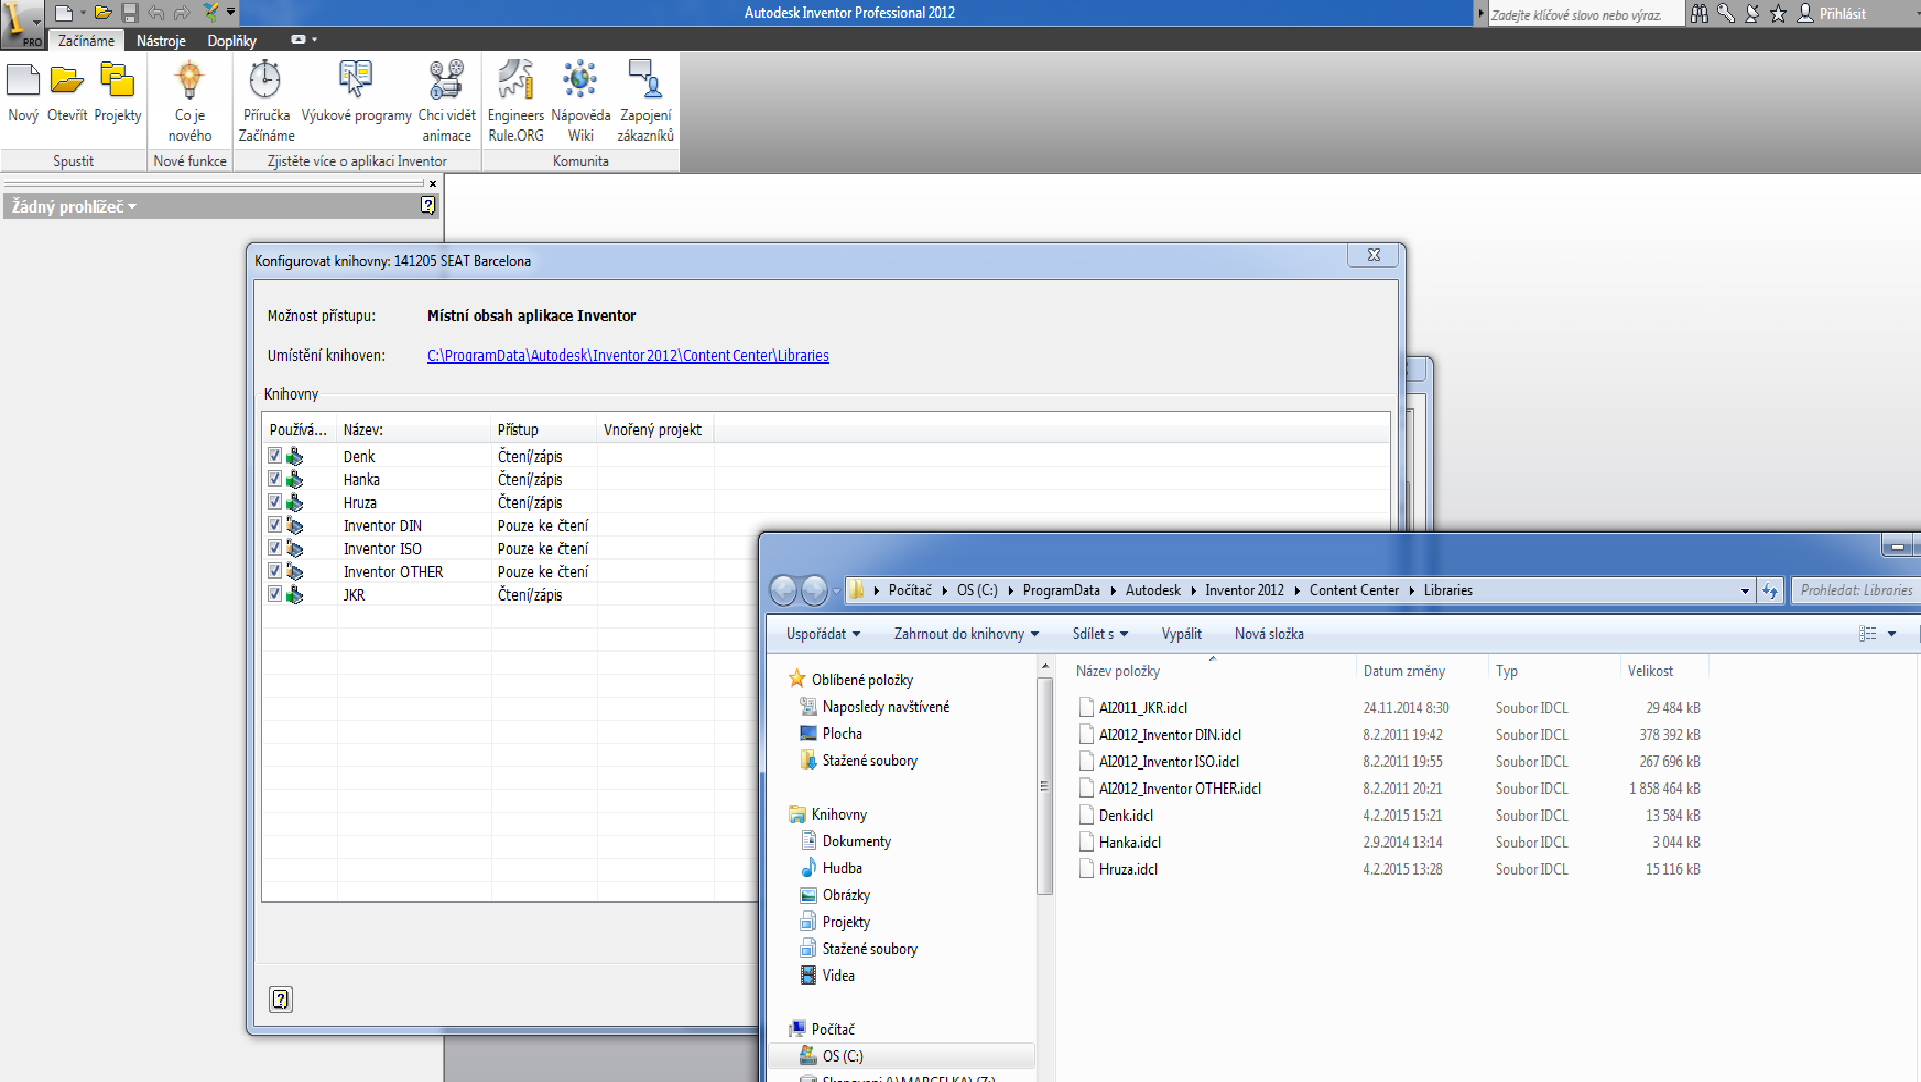The height and width of the screenshot is (1082, 1921).
Task: Expand the Uspořádat dropdown in Explorer
Action: (x=823, y=634)
